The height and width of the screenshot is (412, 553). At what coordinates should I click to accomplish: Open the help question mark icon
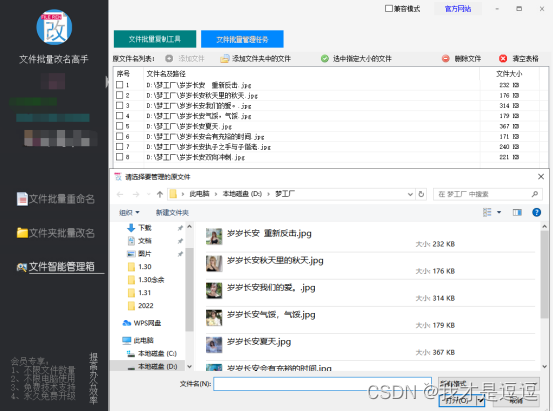click(x=536, y=212)
